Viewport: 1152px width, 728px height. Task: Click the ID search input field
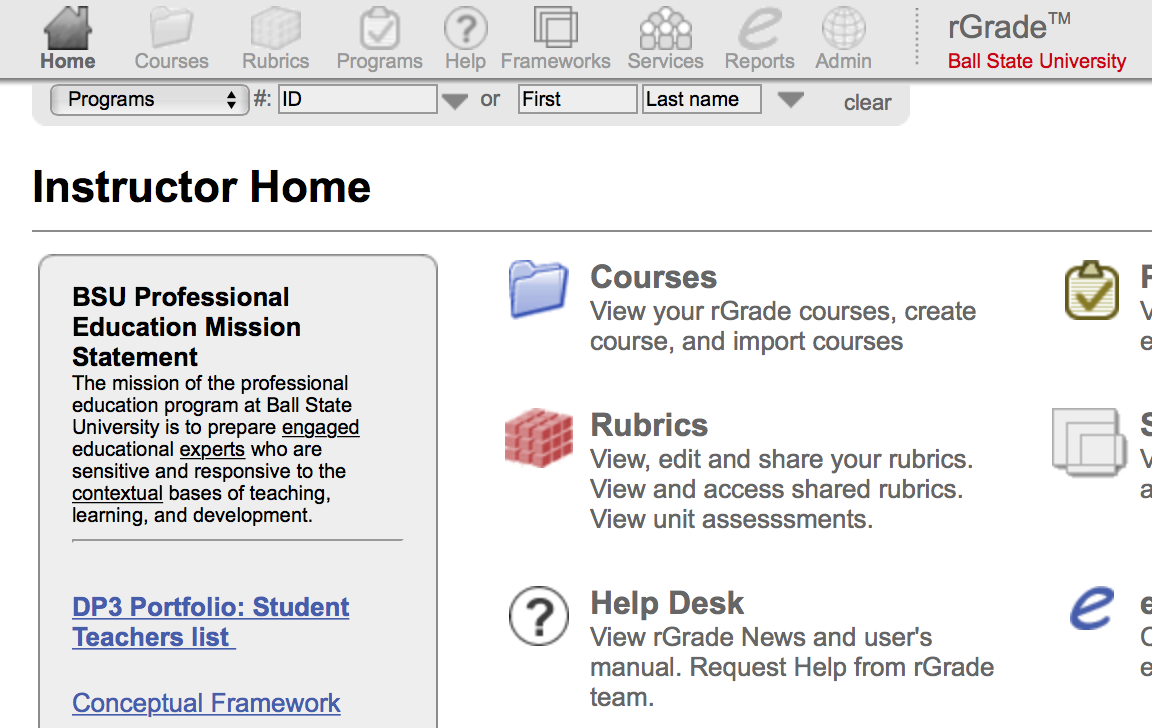coord(357,99)
